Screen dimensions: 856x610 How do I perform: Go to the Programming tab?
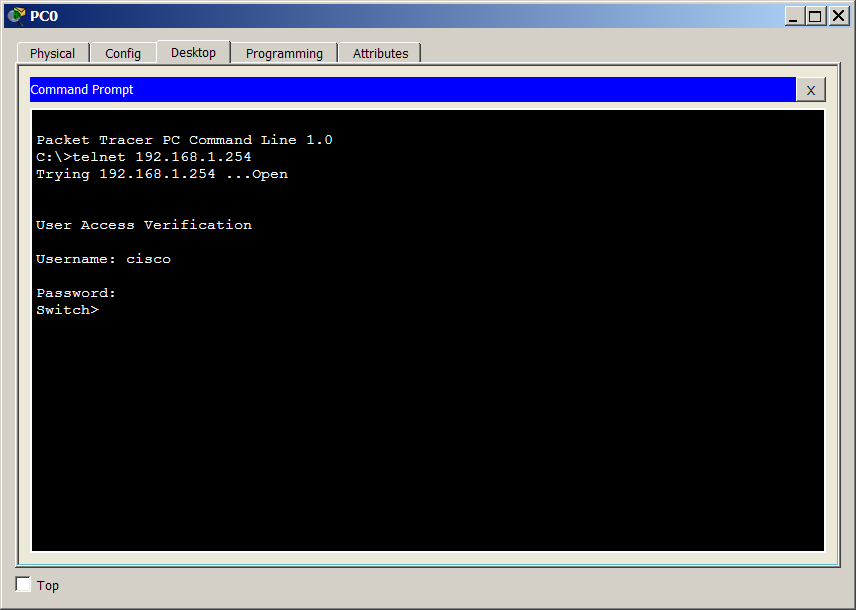[x=284, y=54]
